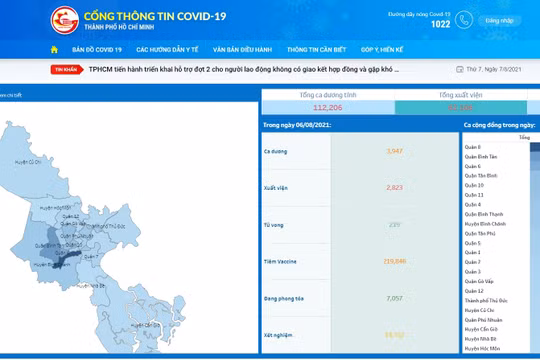Select 'Quận 8' in district list
This screenshot has width=540, height=360.
[x=472, y=147]
